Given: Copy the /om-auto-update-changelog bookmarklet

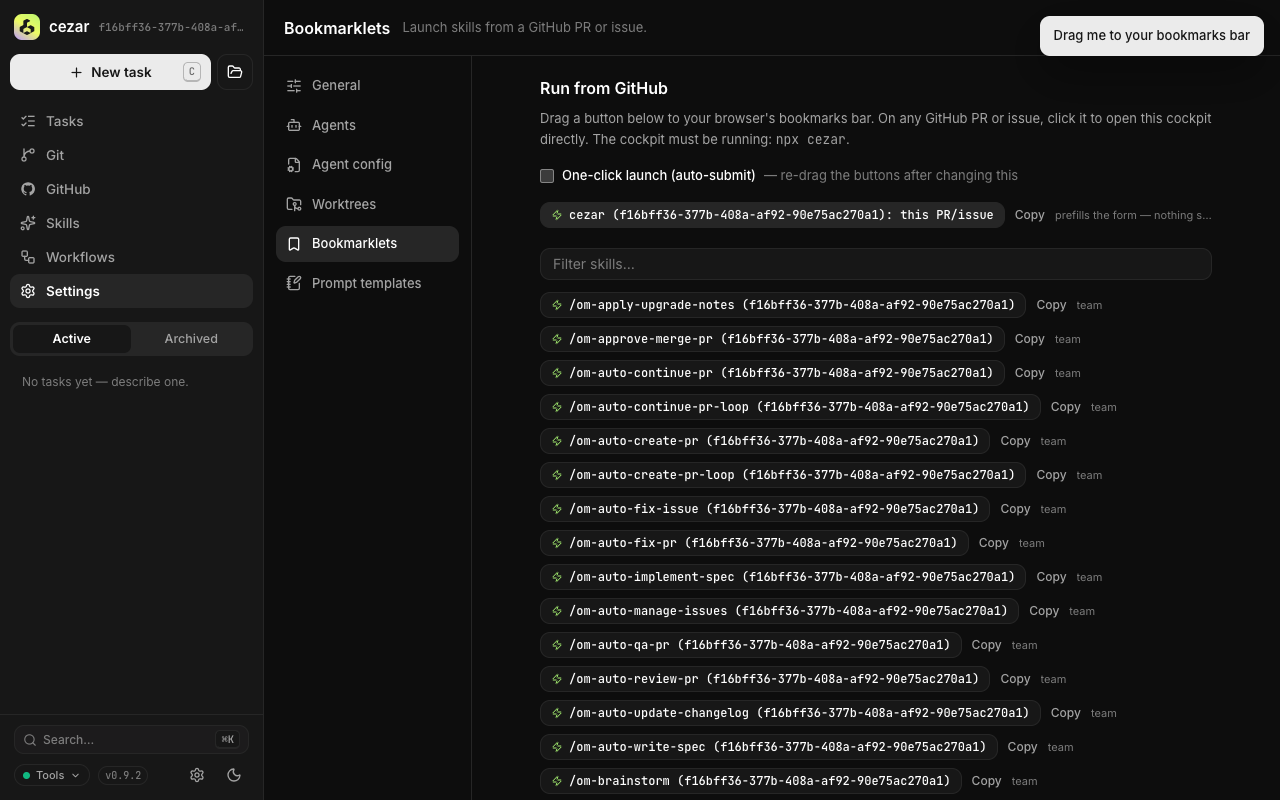Looking at the screenshot, I should click(x=1065, y=713).
